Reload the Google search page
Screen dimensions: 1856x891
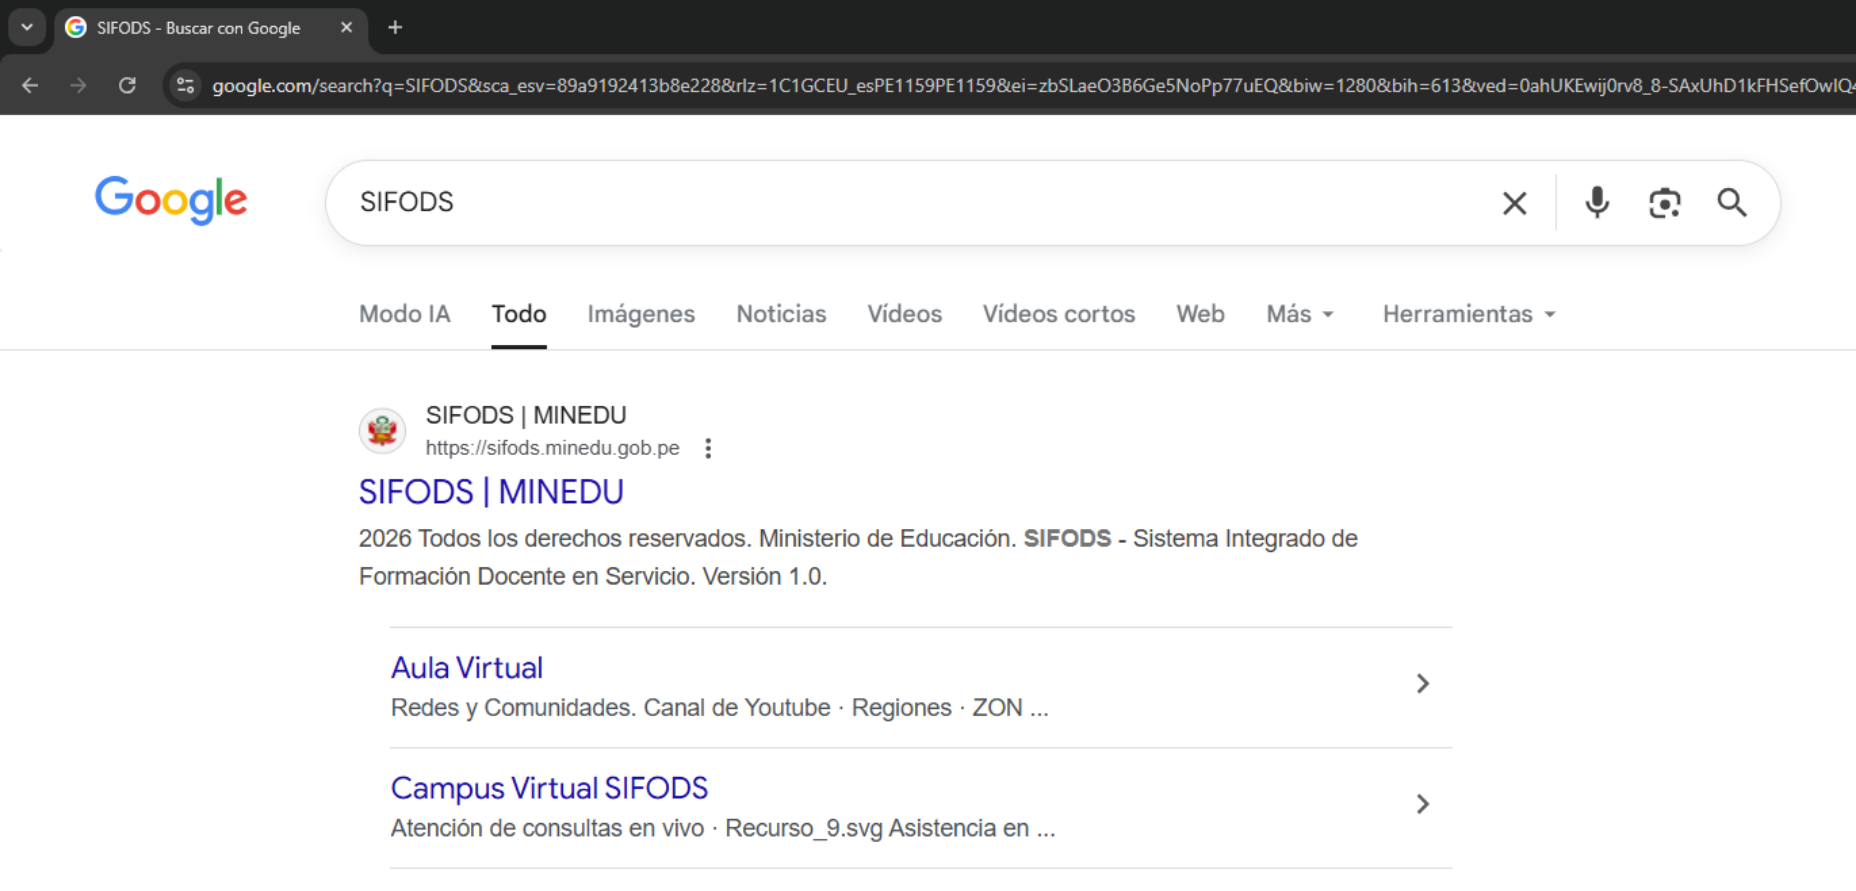tap(127, 86)
